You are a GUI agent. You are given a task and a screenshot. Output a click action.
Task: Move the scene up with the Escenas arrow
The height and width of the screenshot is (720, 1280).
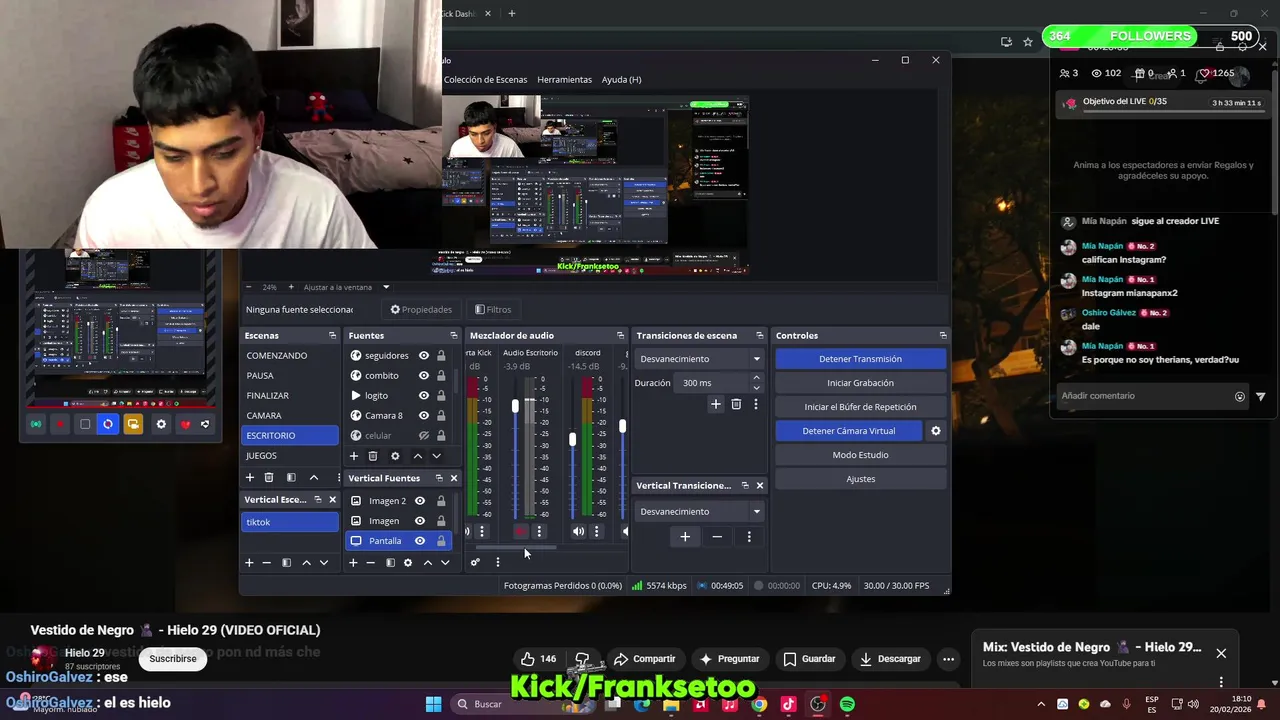[313, 478]
